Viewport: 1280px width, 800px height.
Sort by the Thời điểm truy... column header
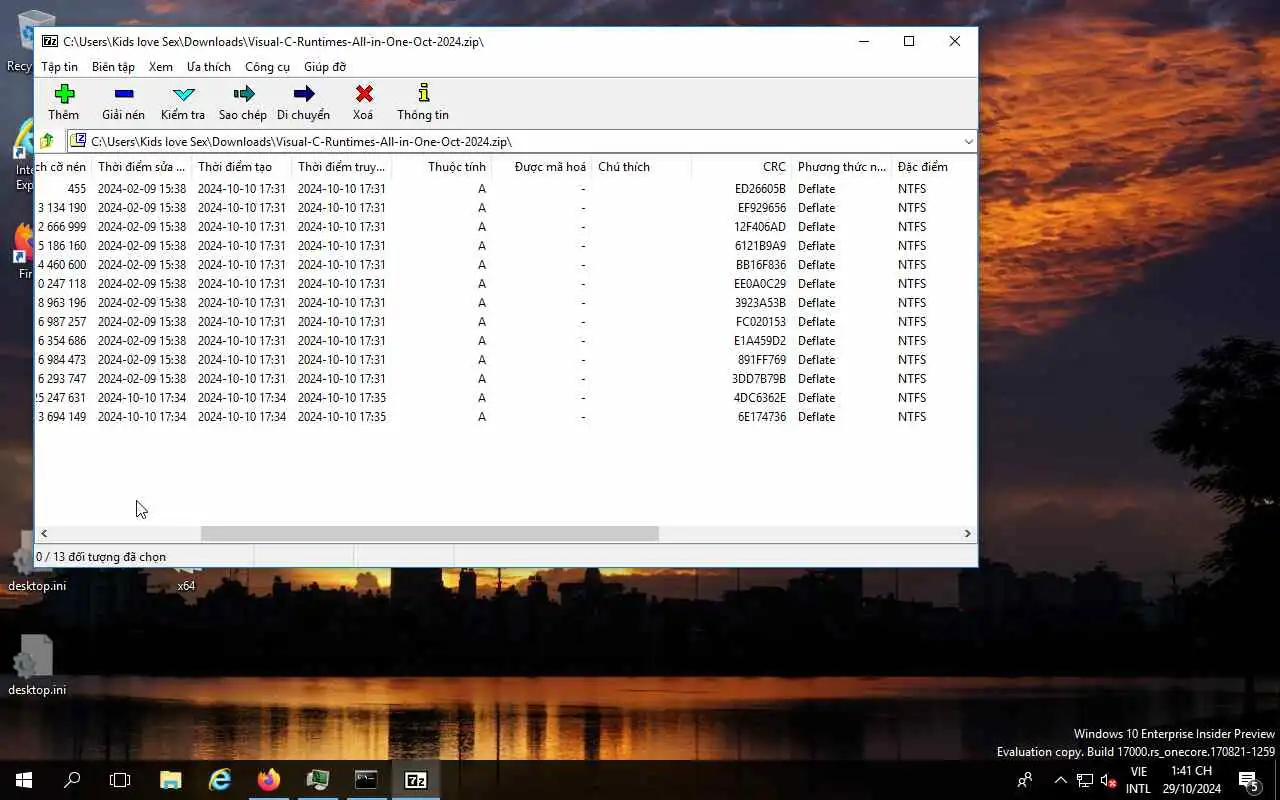click(x=341, y=167)
